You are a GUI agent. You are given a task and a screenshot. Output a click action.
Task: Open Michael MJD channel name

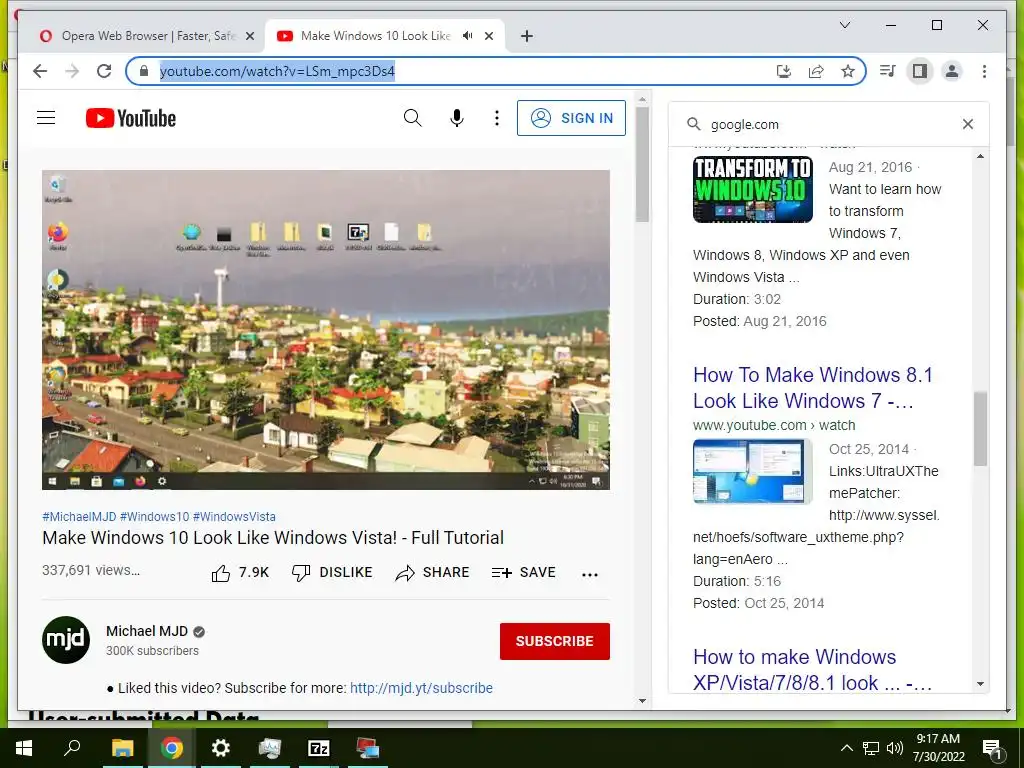click(147, 632)
